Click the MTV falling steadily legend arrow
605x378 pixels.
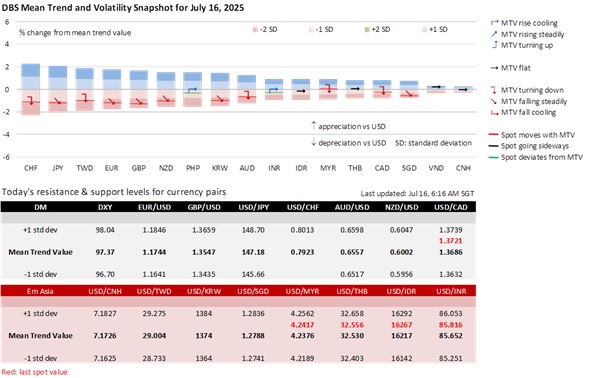493,101
